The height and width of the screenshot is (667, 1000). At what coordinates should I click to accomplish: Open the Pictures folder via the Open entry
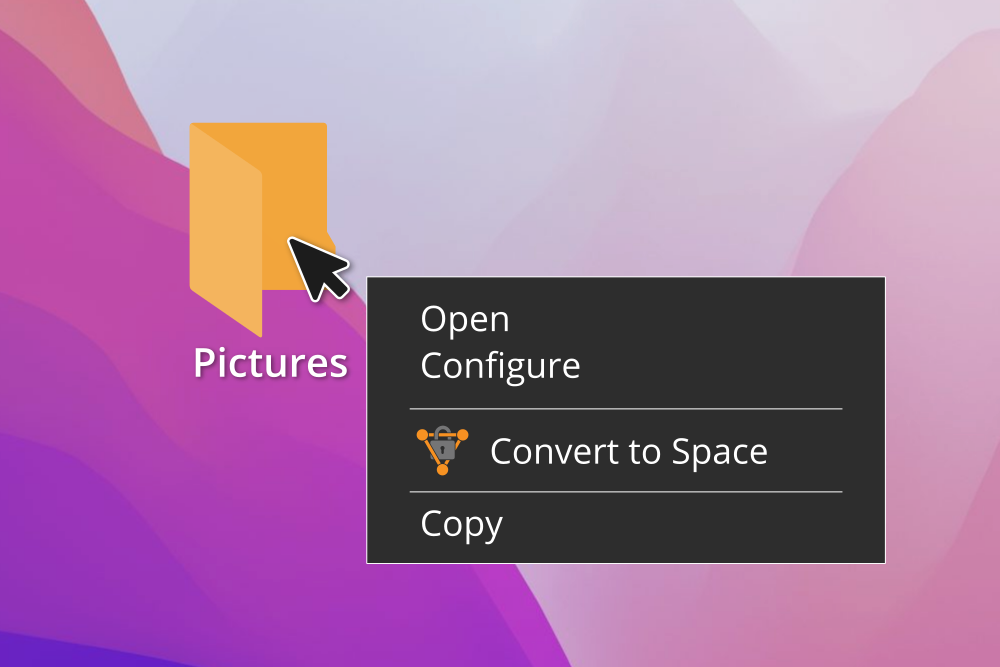pos(465,319)
